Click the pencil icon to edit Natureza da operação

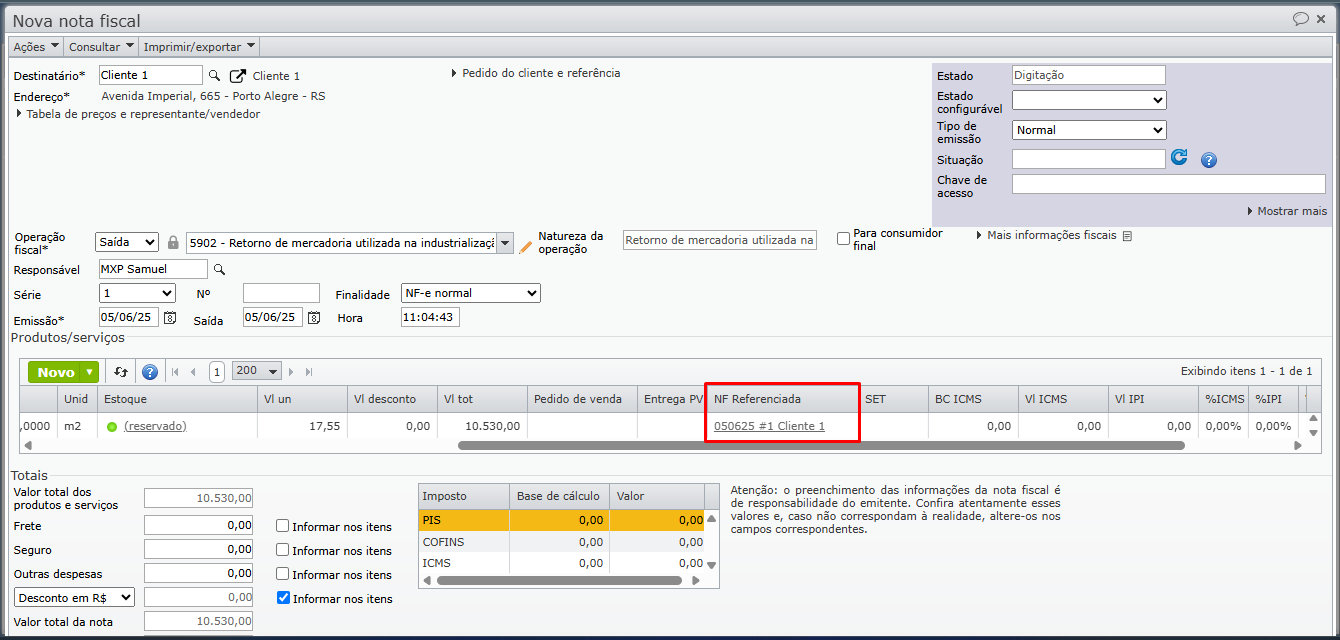coord(526,245)
